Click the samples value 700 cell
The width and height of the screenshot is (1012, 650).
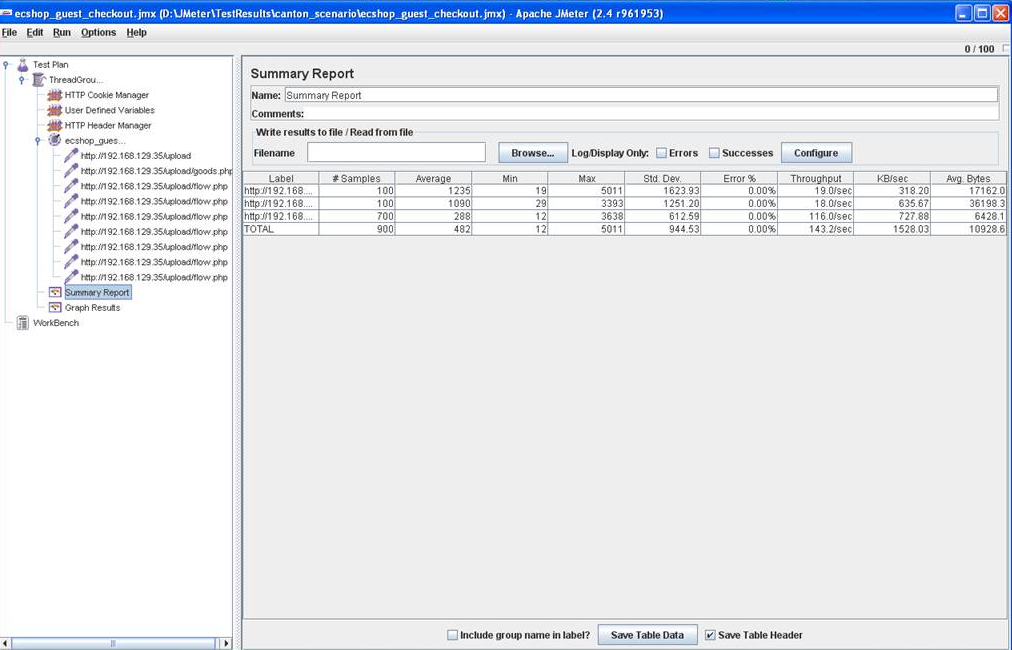pyautogui.click(x=357, y=216)
